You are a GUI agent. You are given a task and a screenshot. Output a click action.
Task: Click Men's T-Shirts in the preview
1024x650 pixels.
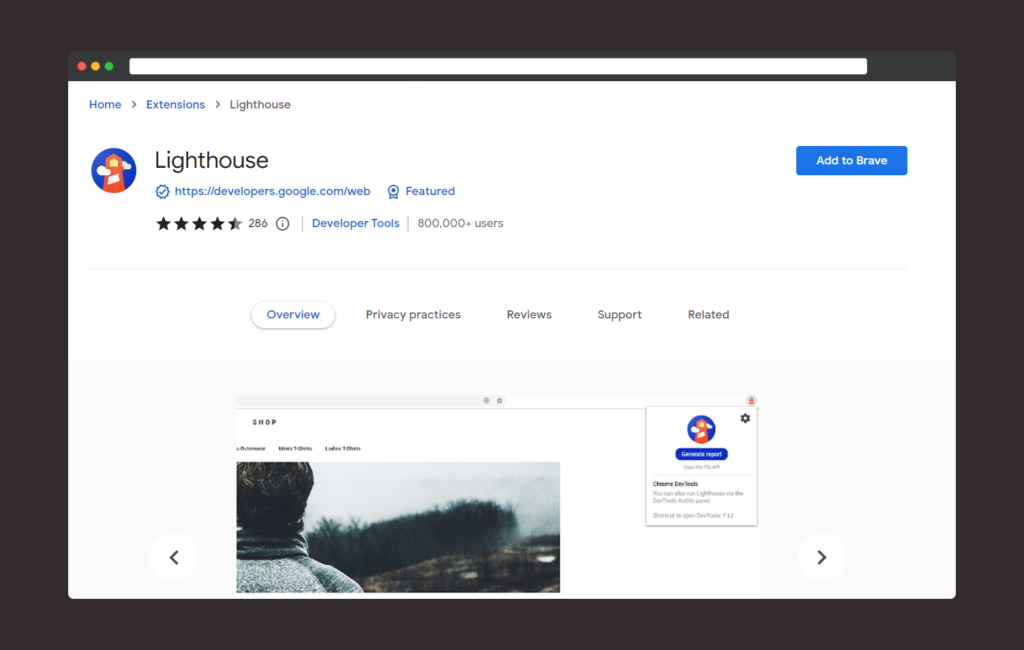coord(295,449)
